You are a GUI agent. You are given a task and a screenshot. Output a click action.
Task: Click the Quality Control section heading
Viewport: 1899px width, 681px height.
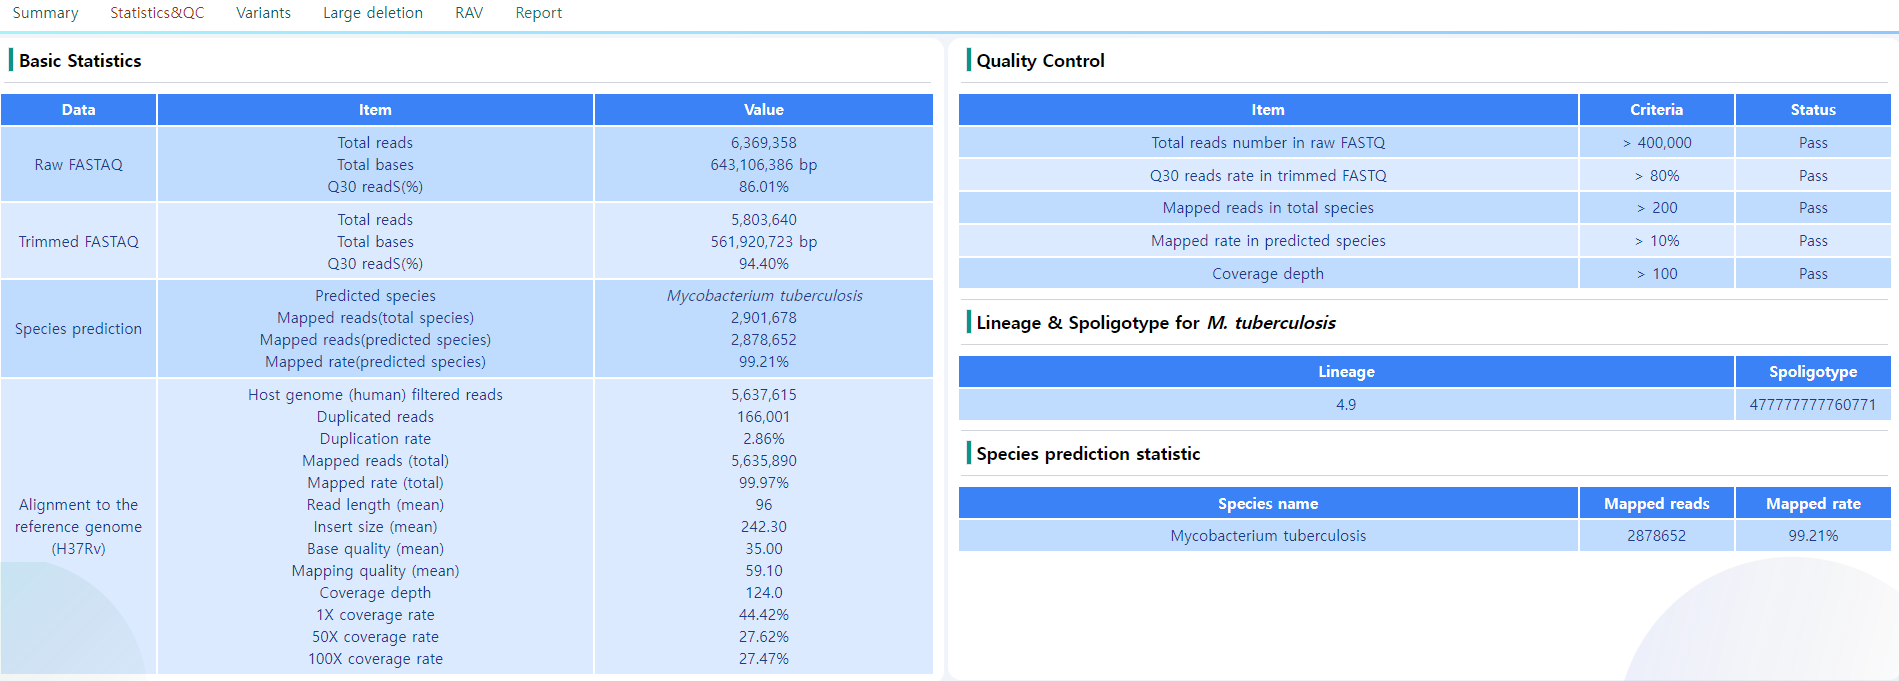1040,61
